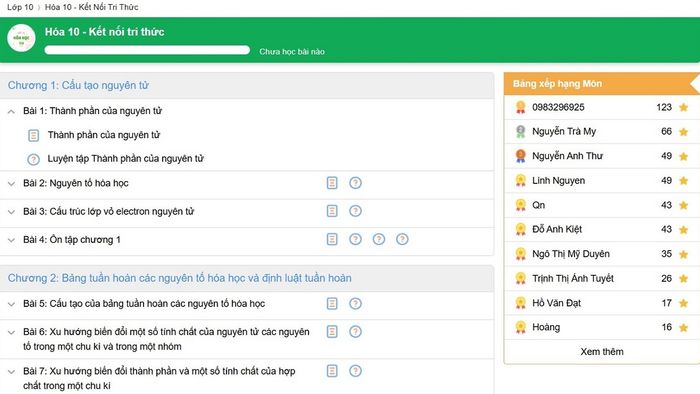Open lesson document icon for Bài 6
The height and width of the screenshot is (394, 700).
[x=332, y=332]
